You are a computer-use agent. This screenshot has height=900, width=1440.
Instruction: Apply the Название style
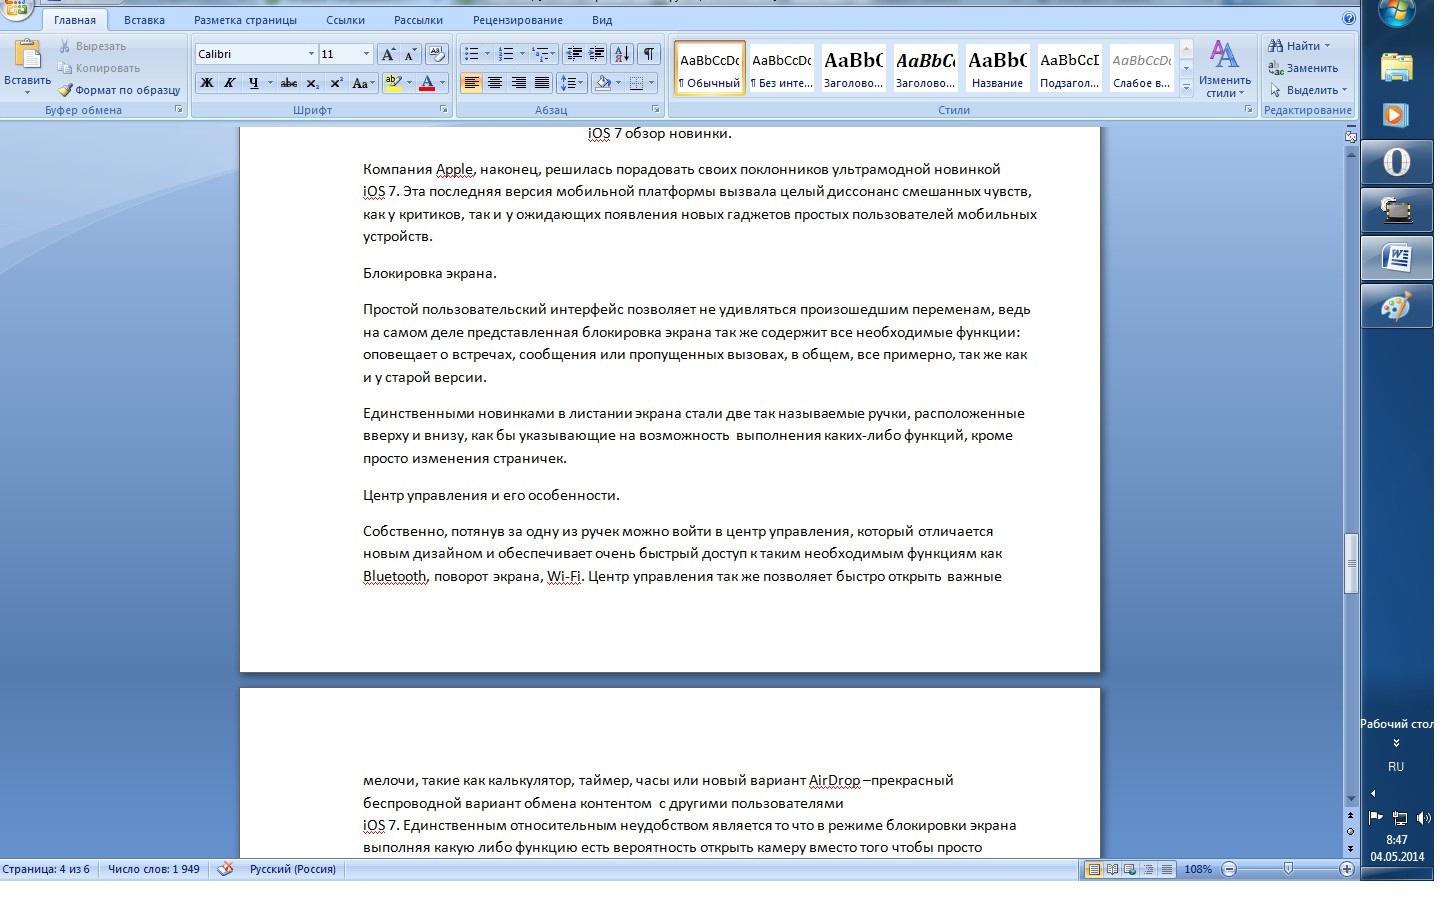click(997, 68)
